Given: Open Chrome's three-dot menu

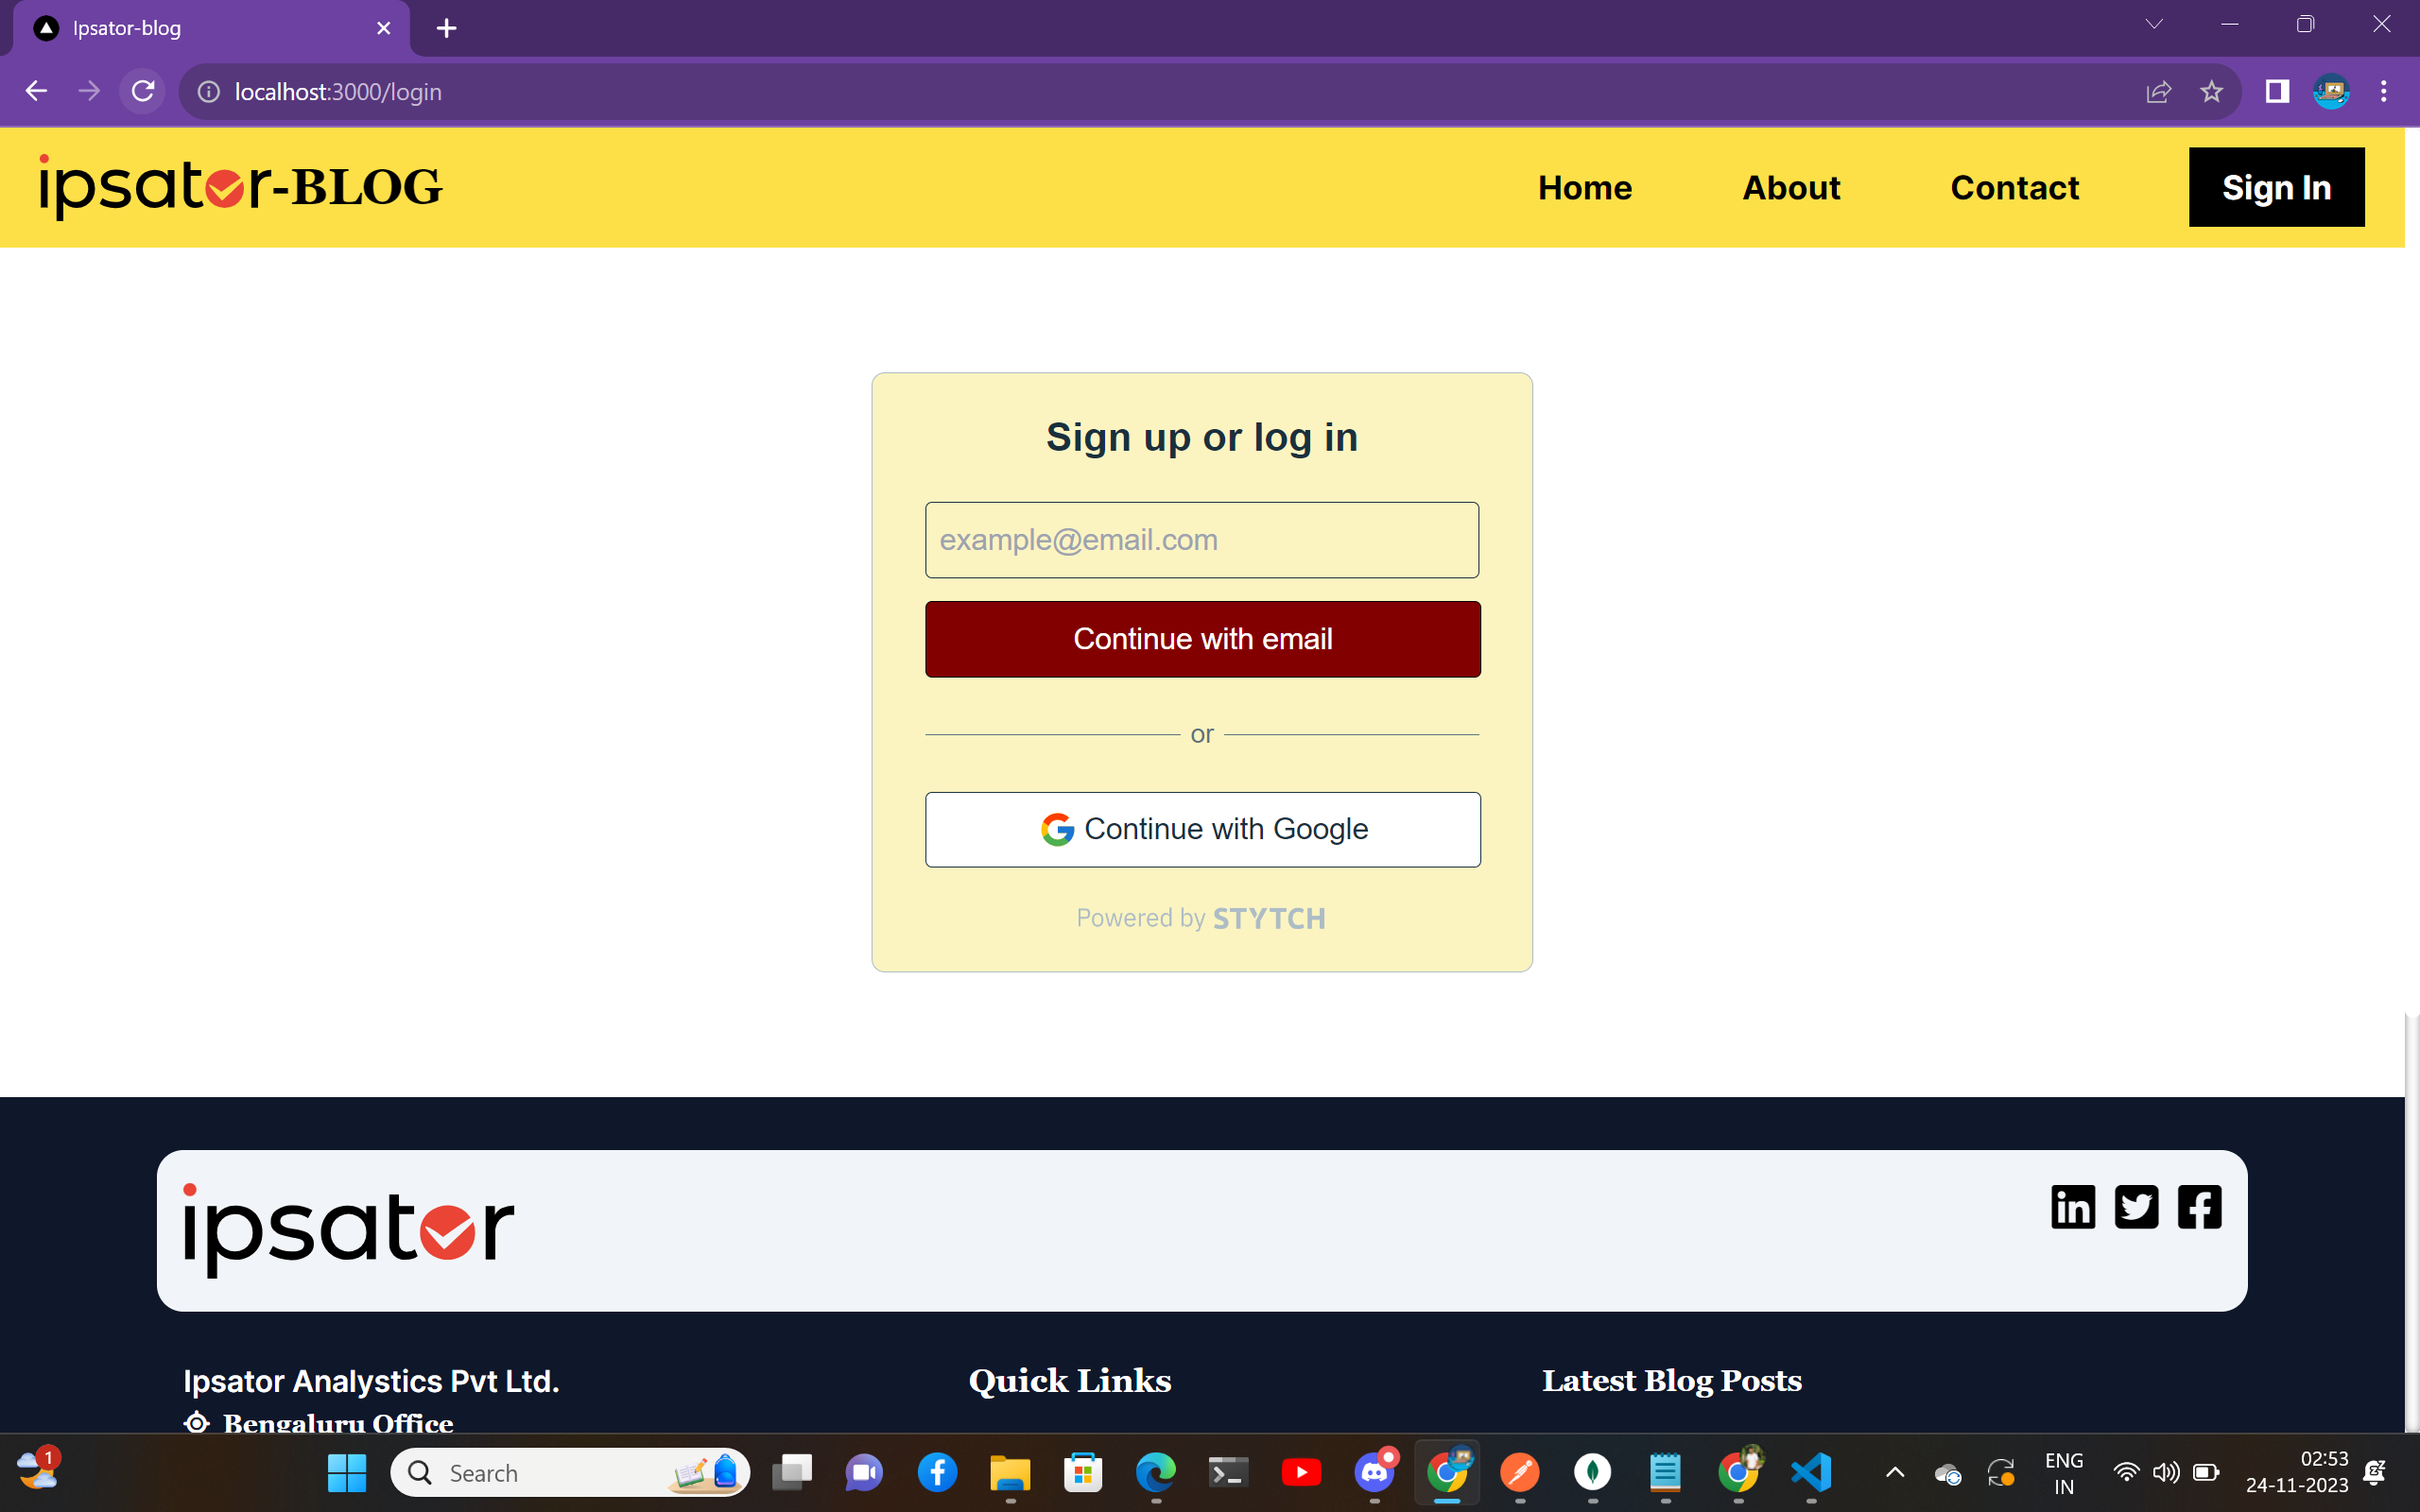Looking at the screenshot, I should pos(2382,91).
